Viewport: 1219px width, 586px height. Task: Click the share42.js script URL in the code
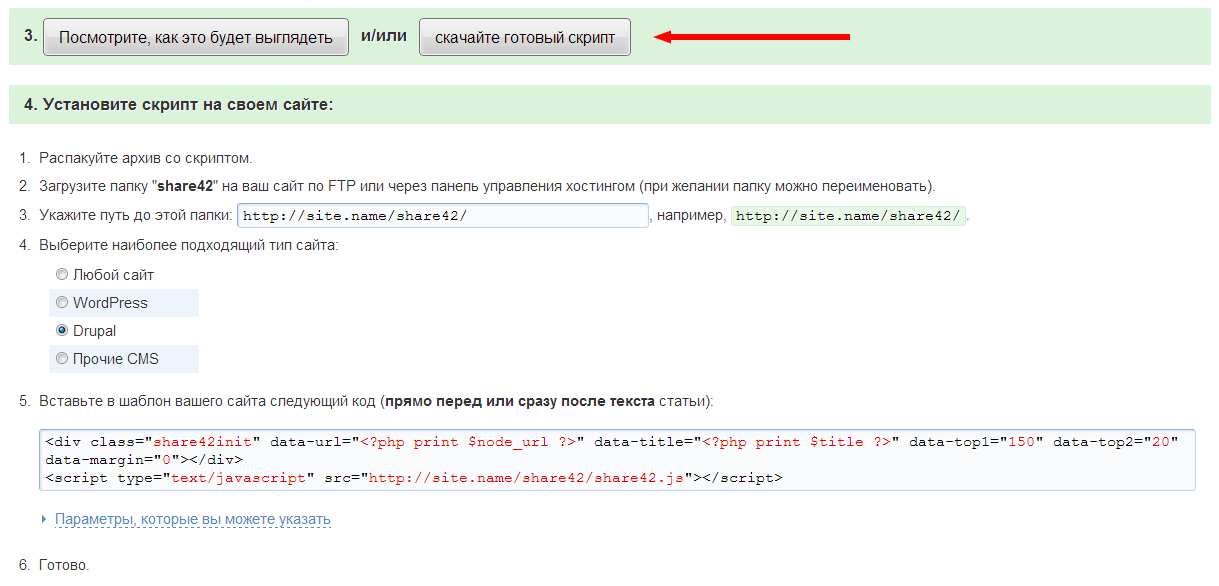click(527, 478)
